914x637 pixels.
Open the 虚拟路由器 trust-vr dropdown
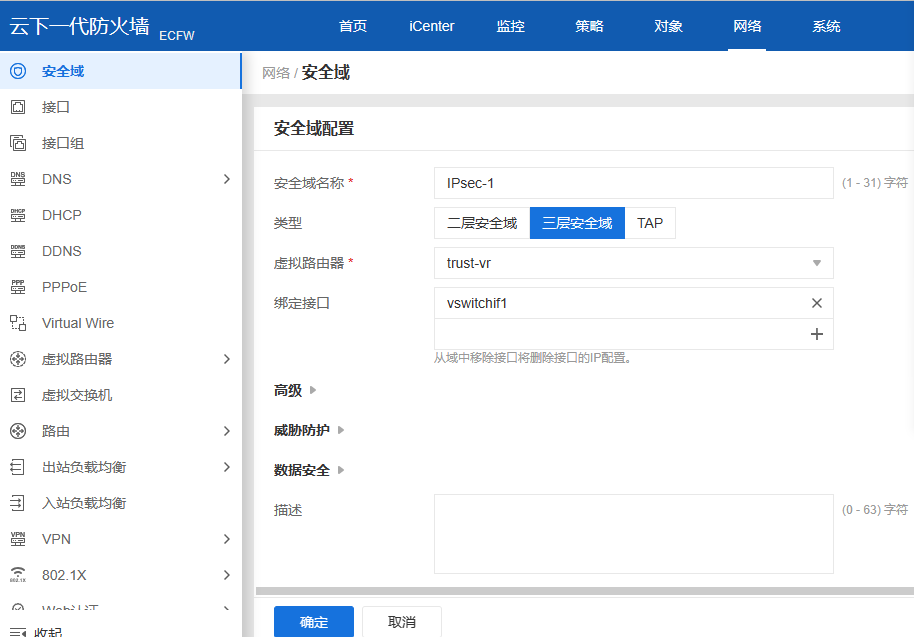pyautogui.click(x=633, y=263)
